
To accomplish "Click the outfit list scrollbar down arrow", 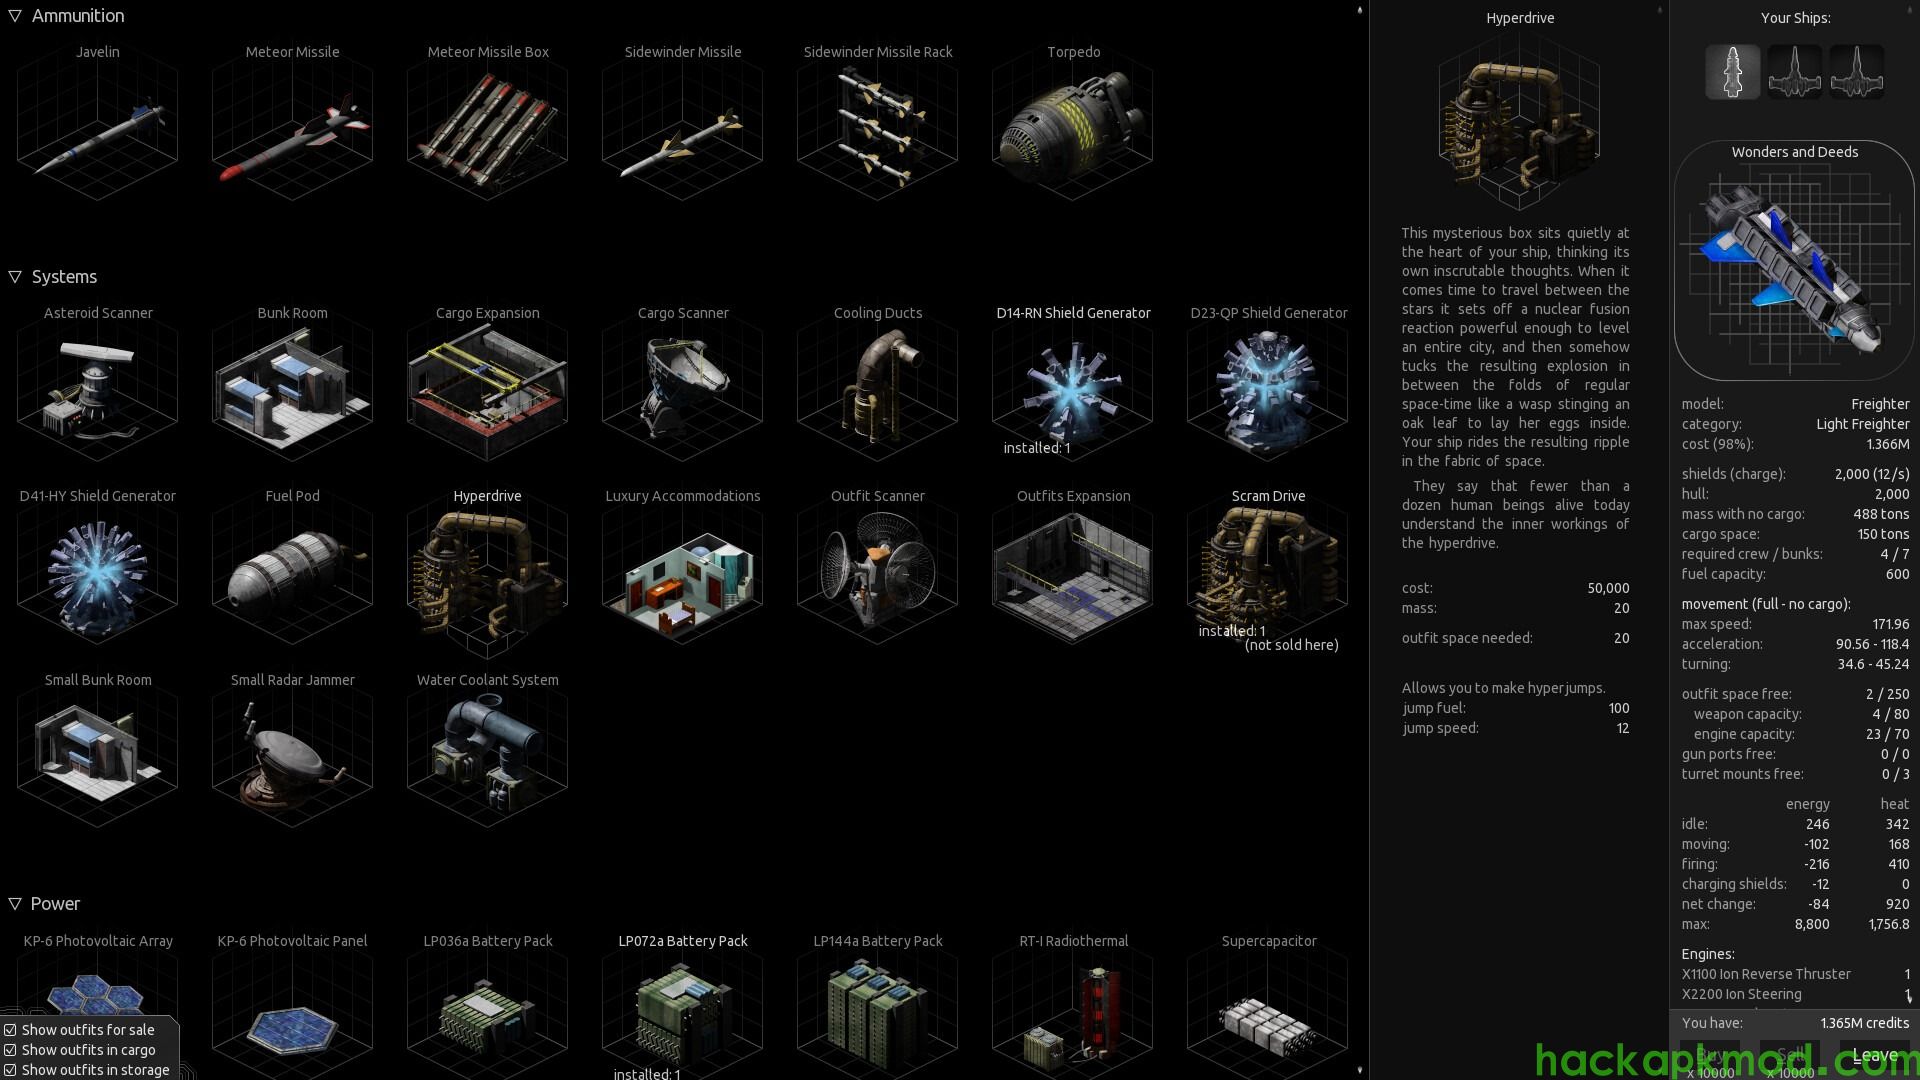I will (1359, 1071).
